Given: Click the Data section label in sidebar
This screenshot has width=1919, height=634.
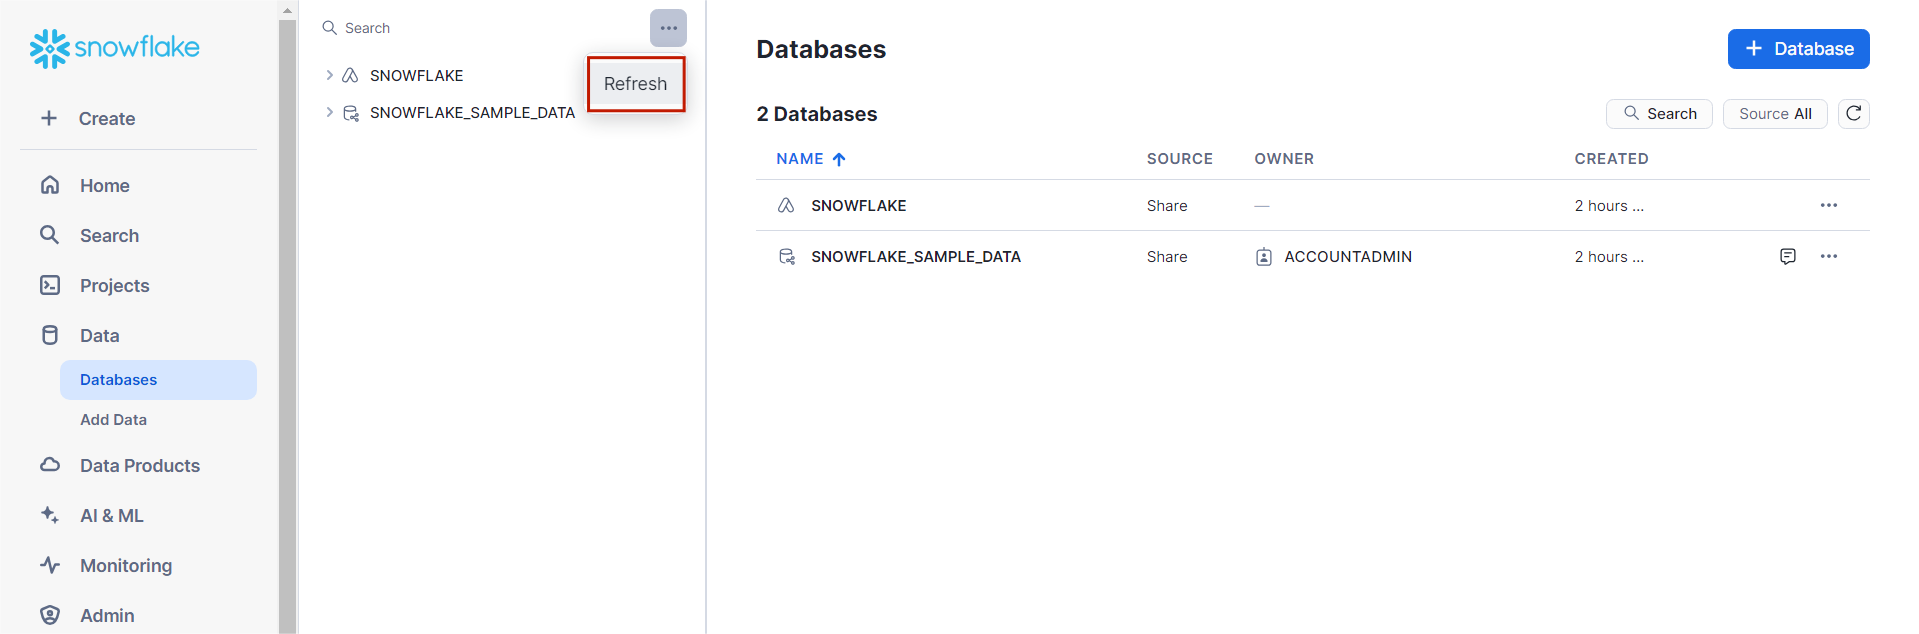Looking at the screenshot, I should [x=99, y=335].
